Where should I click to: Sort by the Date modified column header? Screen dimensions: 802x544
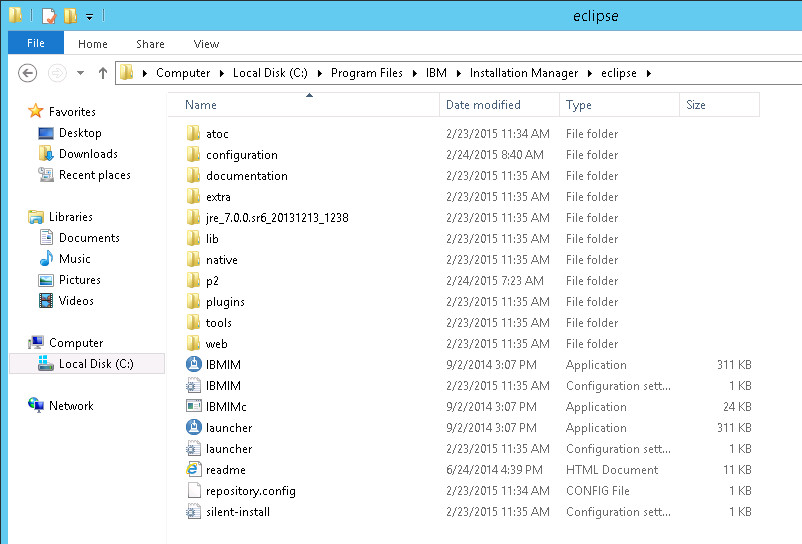[499, 105]
